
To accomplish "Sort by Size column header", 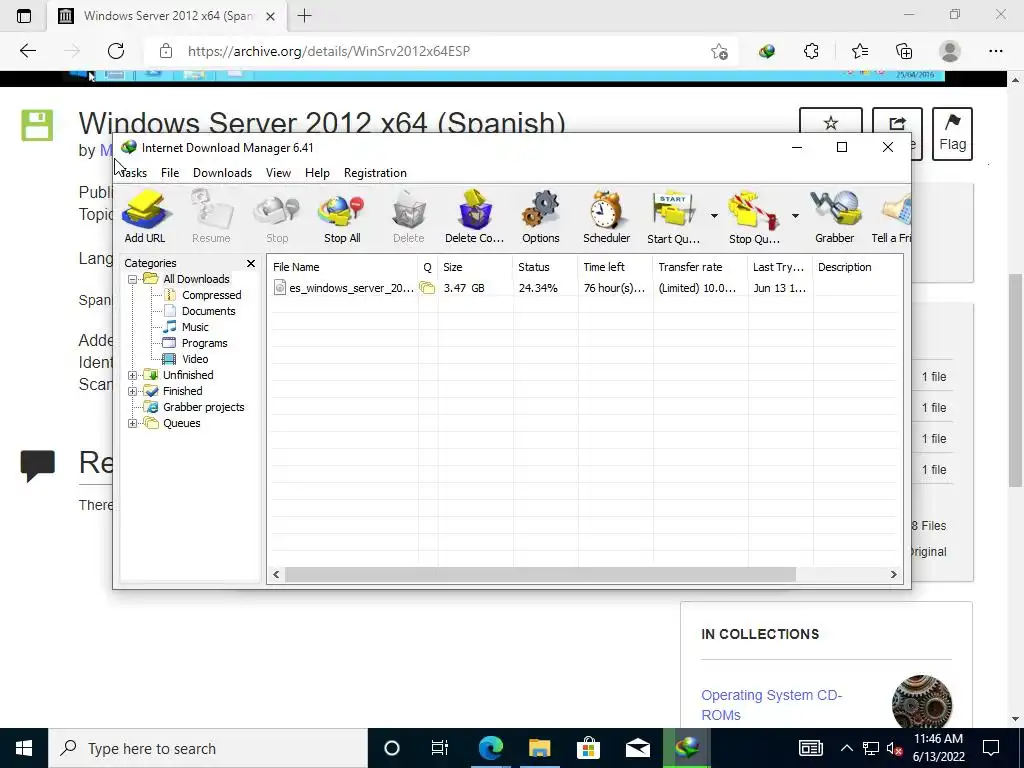I will (475, 267).
